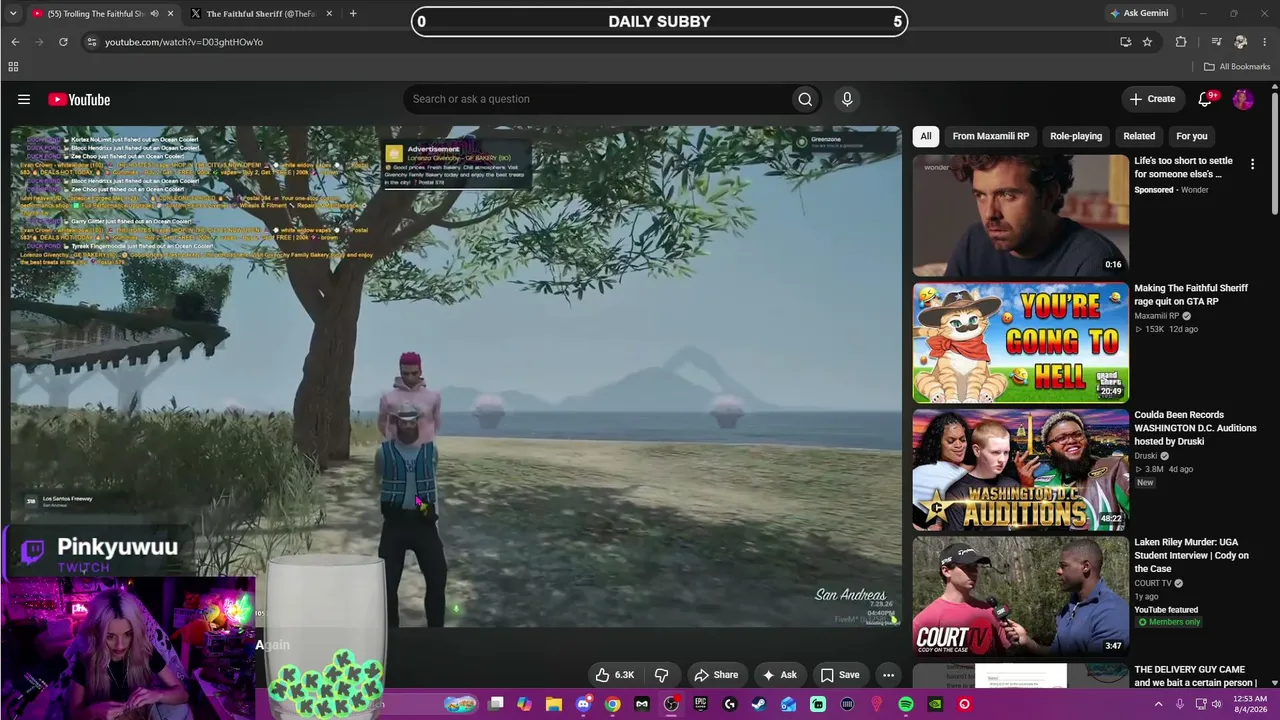
Task: Open the YouTube guide hamburger menu
Action: [x=24, y=99]
